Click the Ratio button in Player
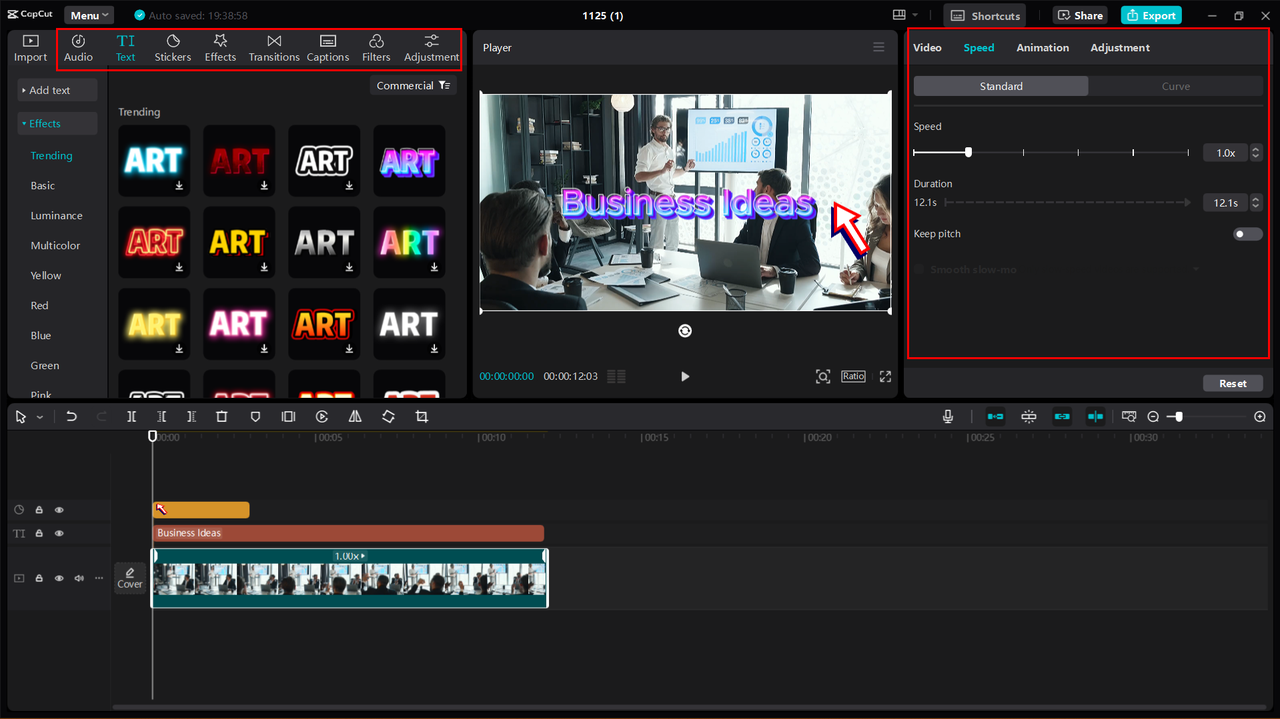1280x719 pixels. (x=853, y=376)
